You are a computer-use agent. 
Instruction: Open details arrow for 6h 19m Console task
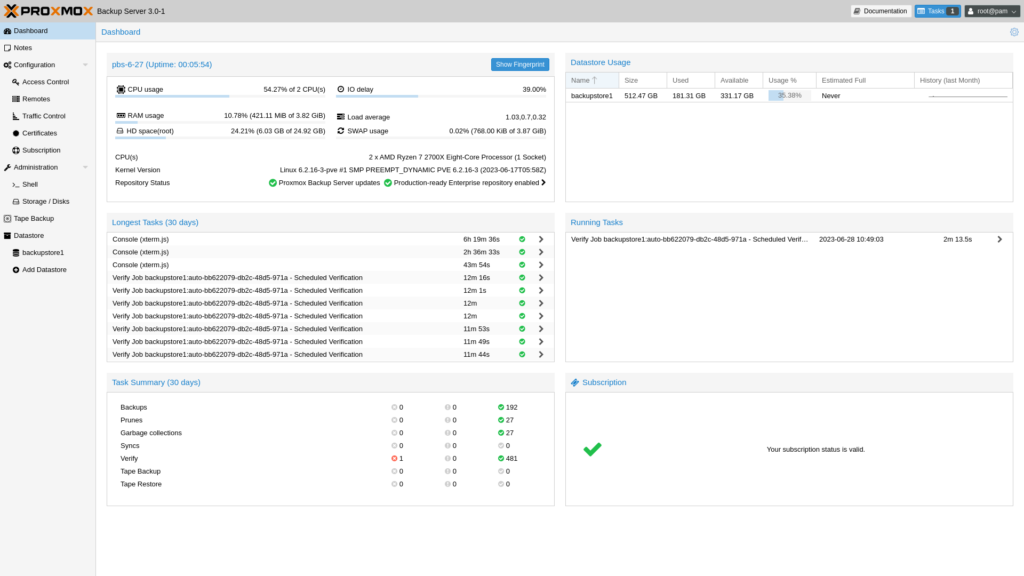[x=541, y=240]
